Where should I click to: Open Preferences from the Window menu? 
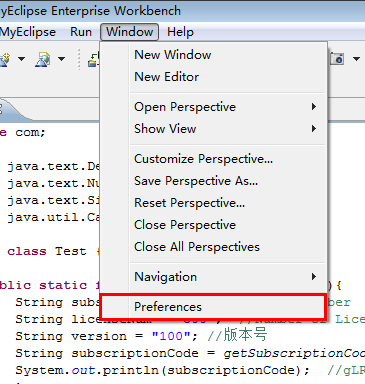pyautogui.click(x=213, y=307)
